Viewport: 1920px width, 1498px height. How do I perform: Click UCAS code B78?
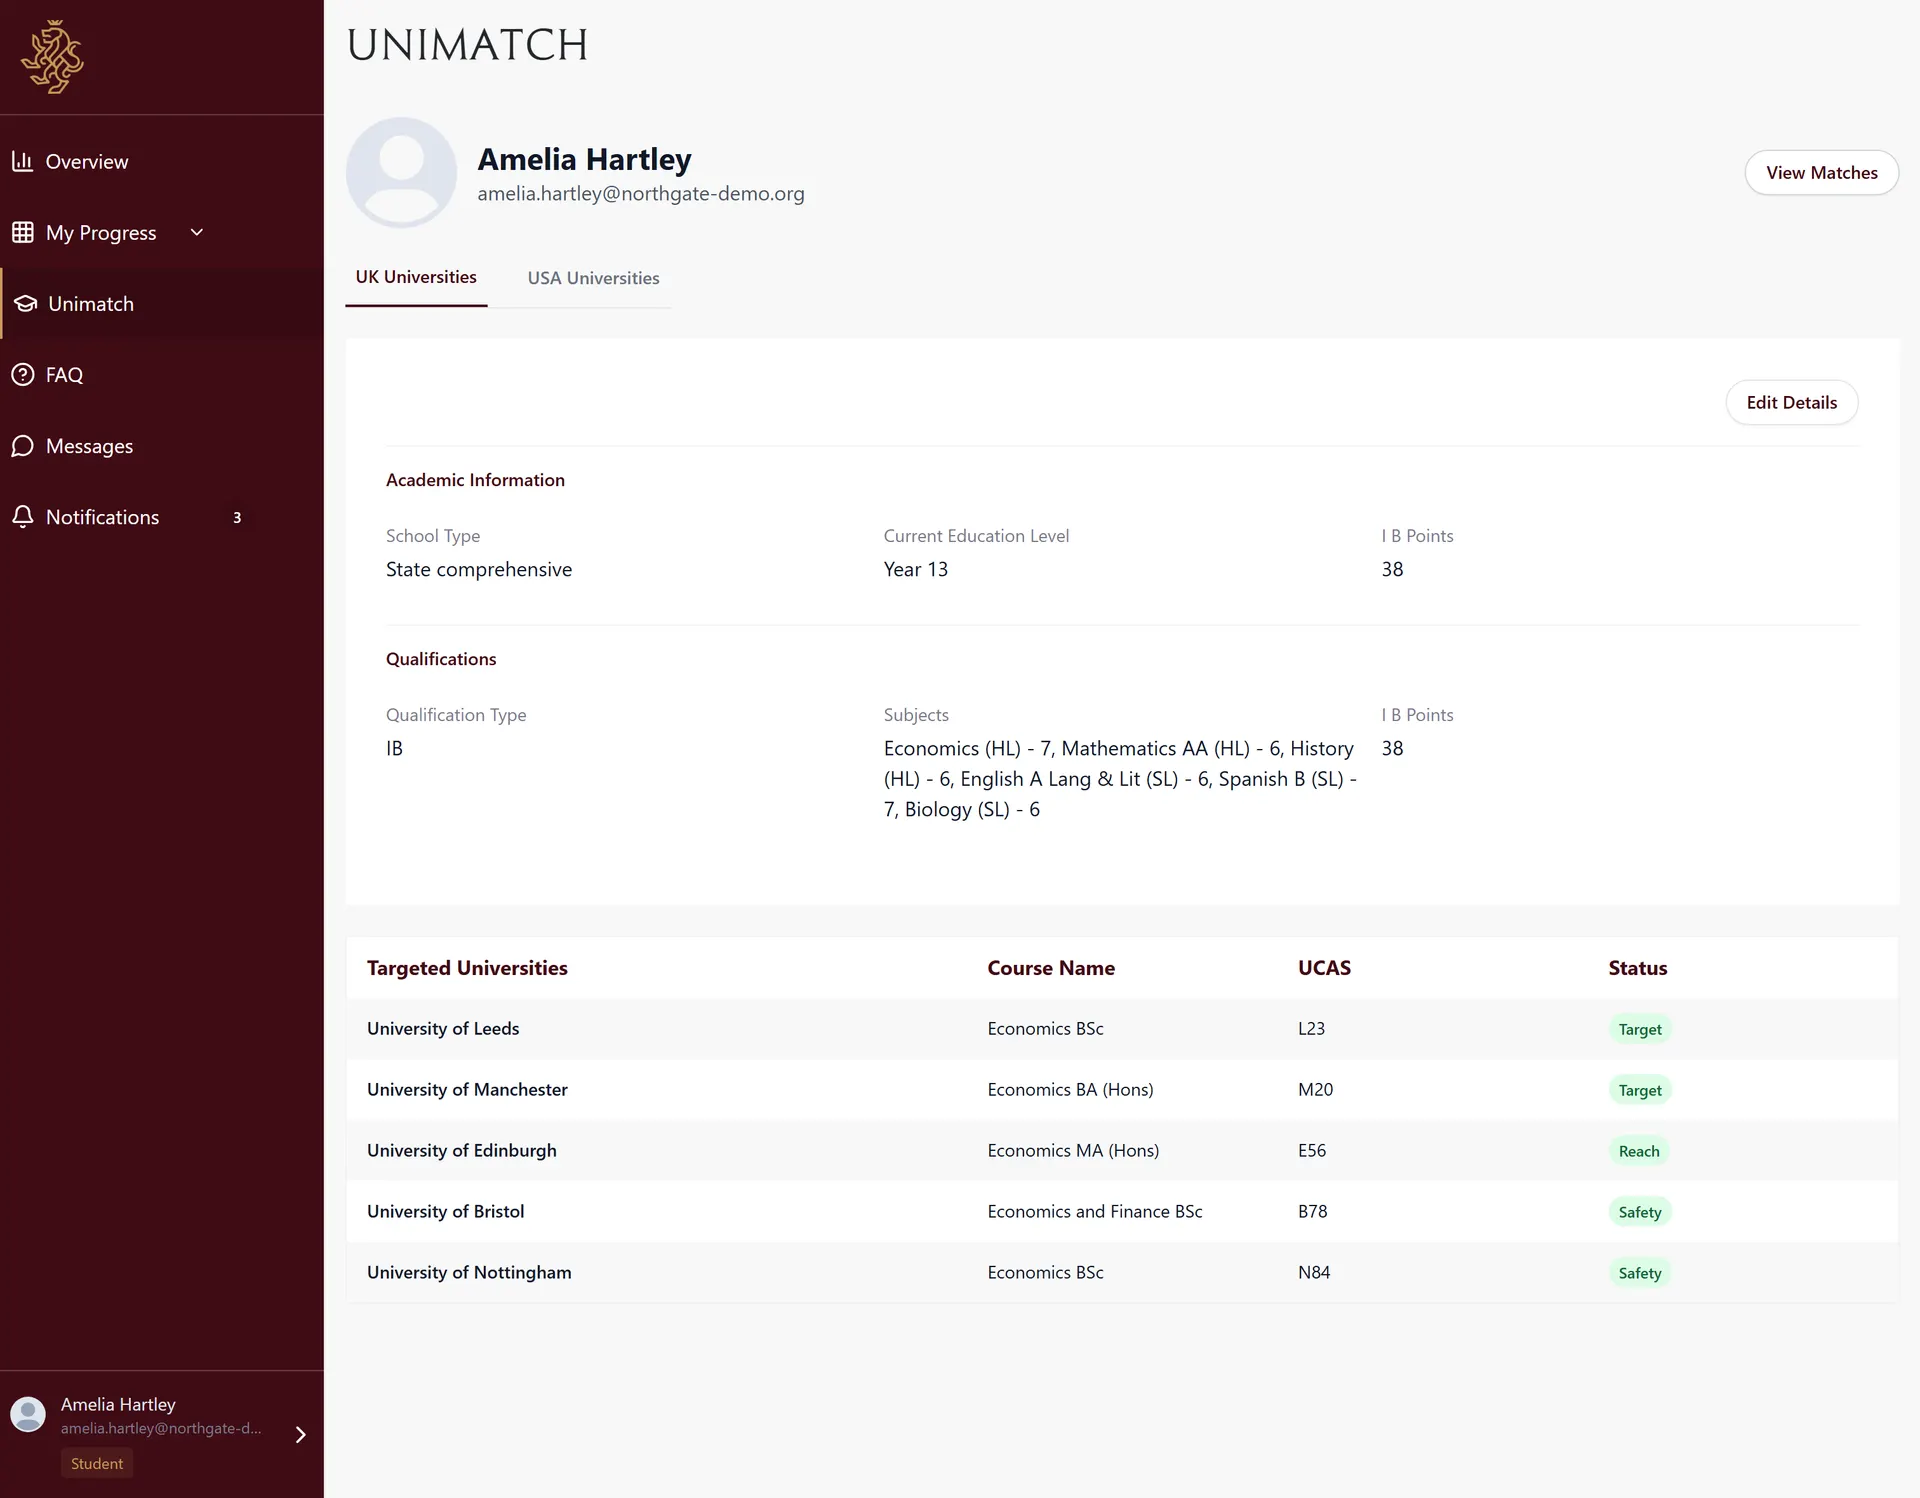(x=1312, y=1211)
